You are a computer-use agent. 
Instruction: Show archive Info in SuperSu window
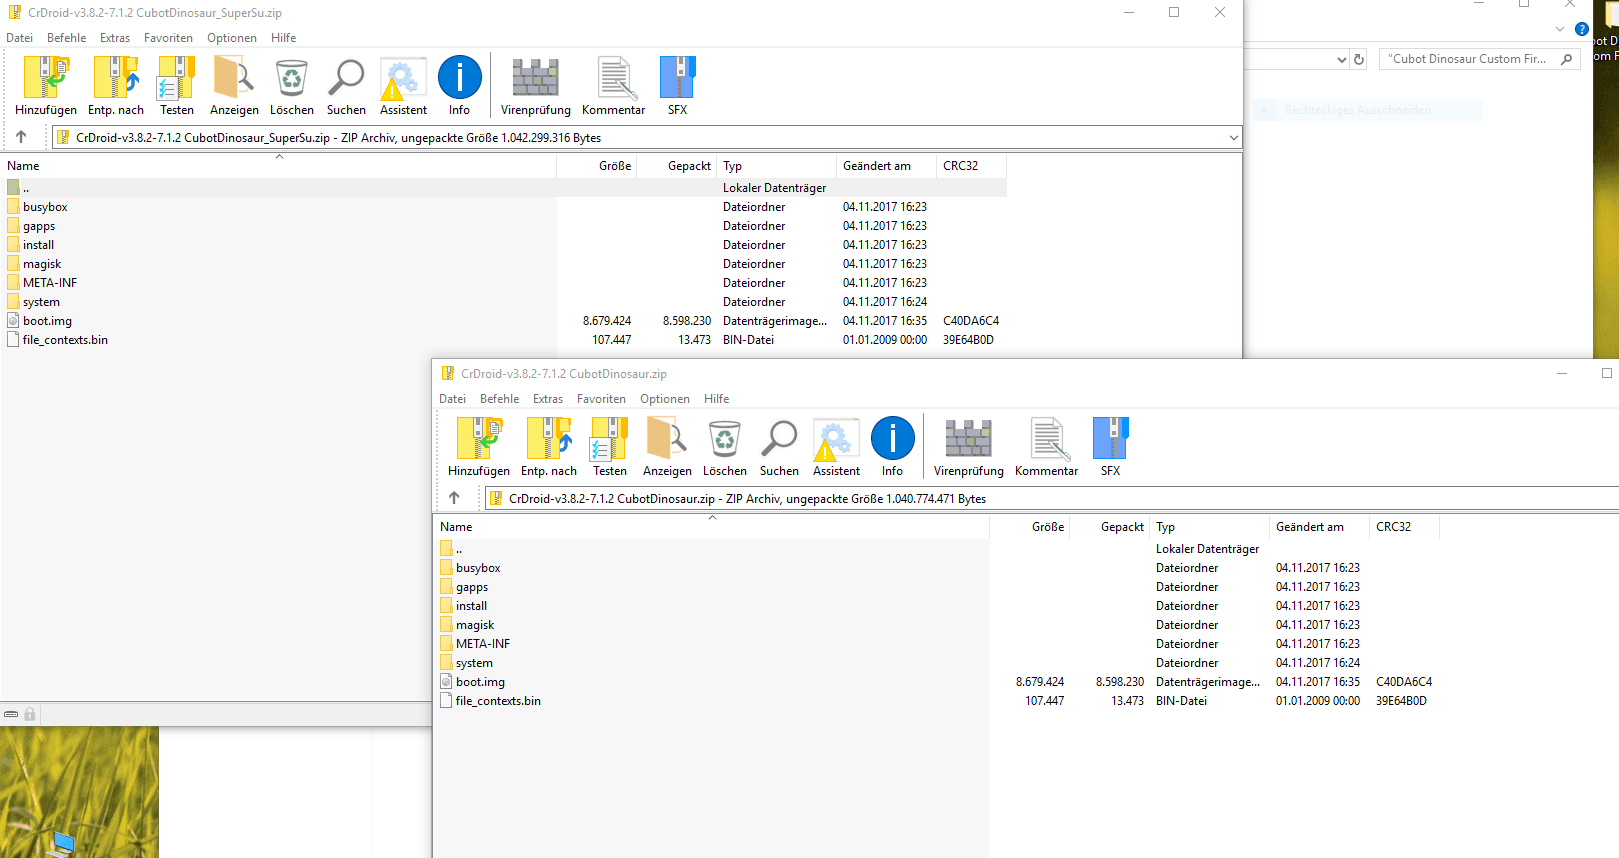click(459, 86)
